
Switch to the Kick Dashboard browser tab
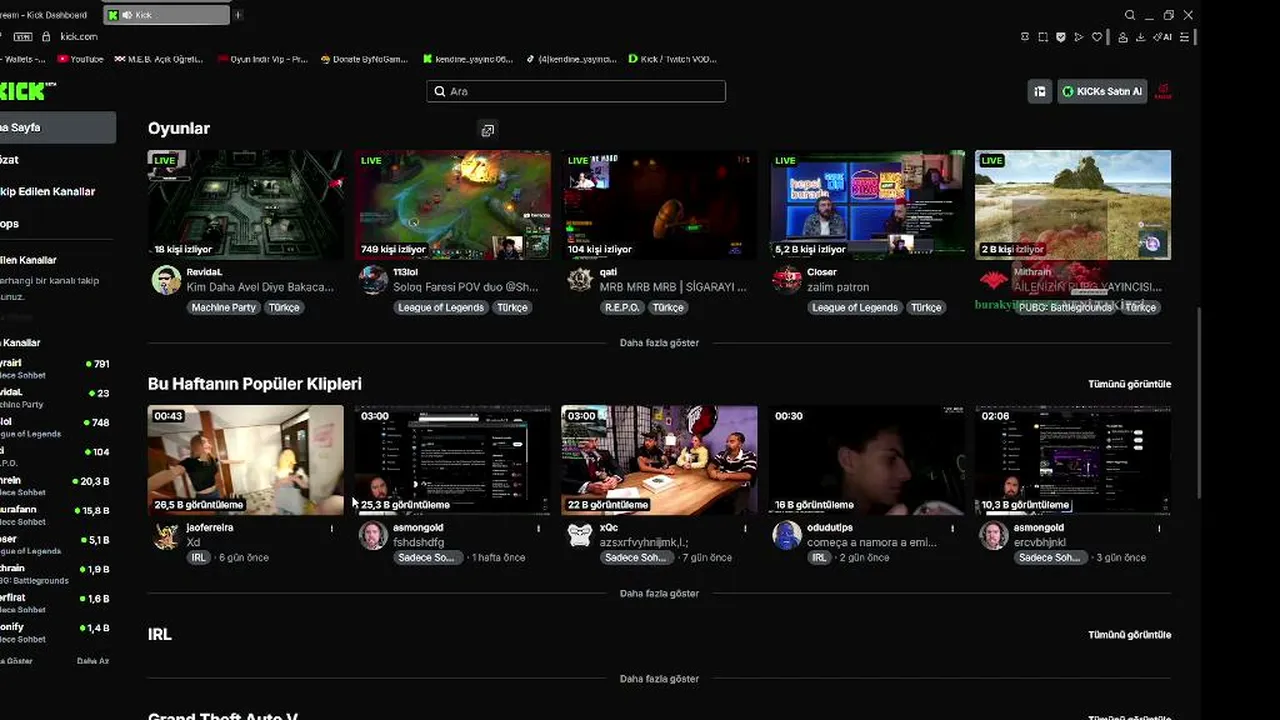(46, 15)
